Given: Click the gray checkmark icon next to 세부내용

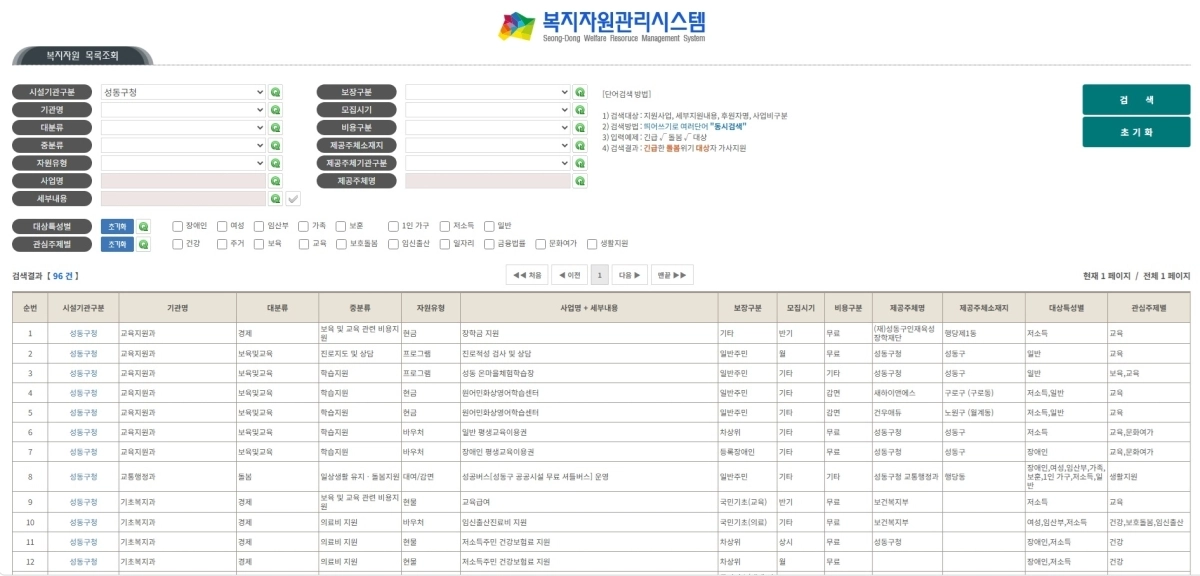Looking at the screenshot, I should tap(293, 199).
